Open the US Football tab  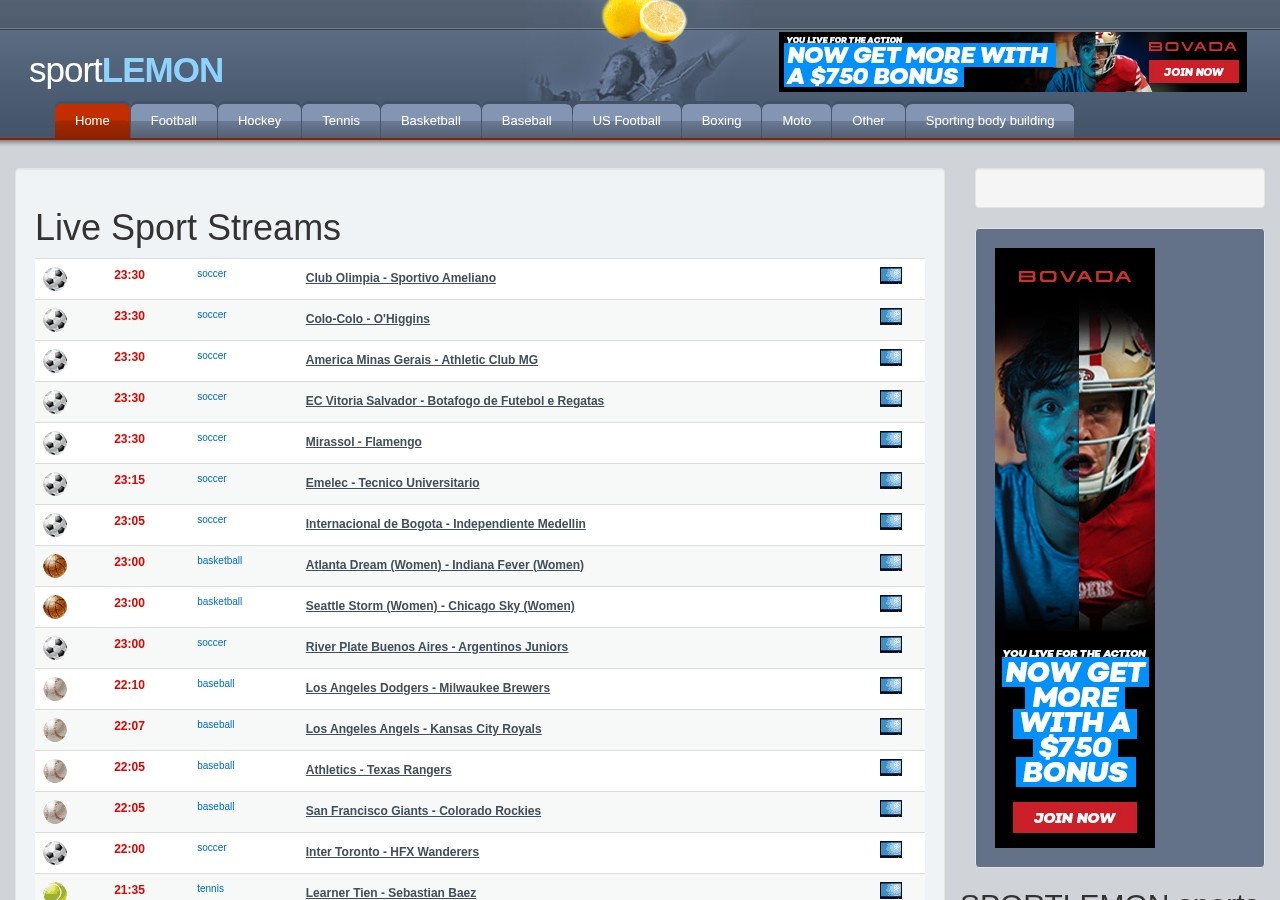tap(627, 121)
